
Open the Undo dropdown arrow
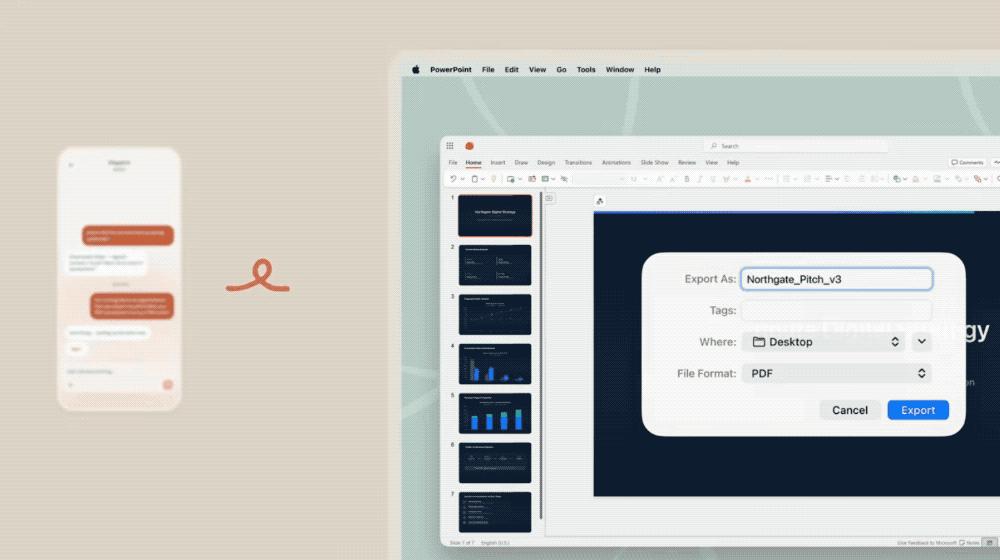coord(462,179)
